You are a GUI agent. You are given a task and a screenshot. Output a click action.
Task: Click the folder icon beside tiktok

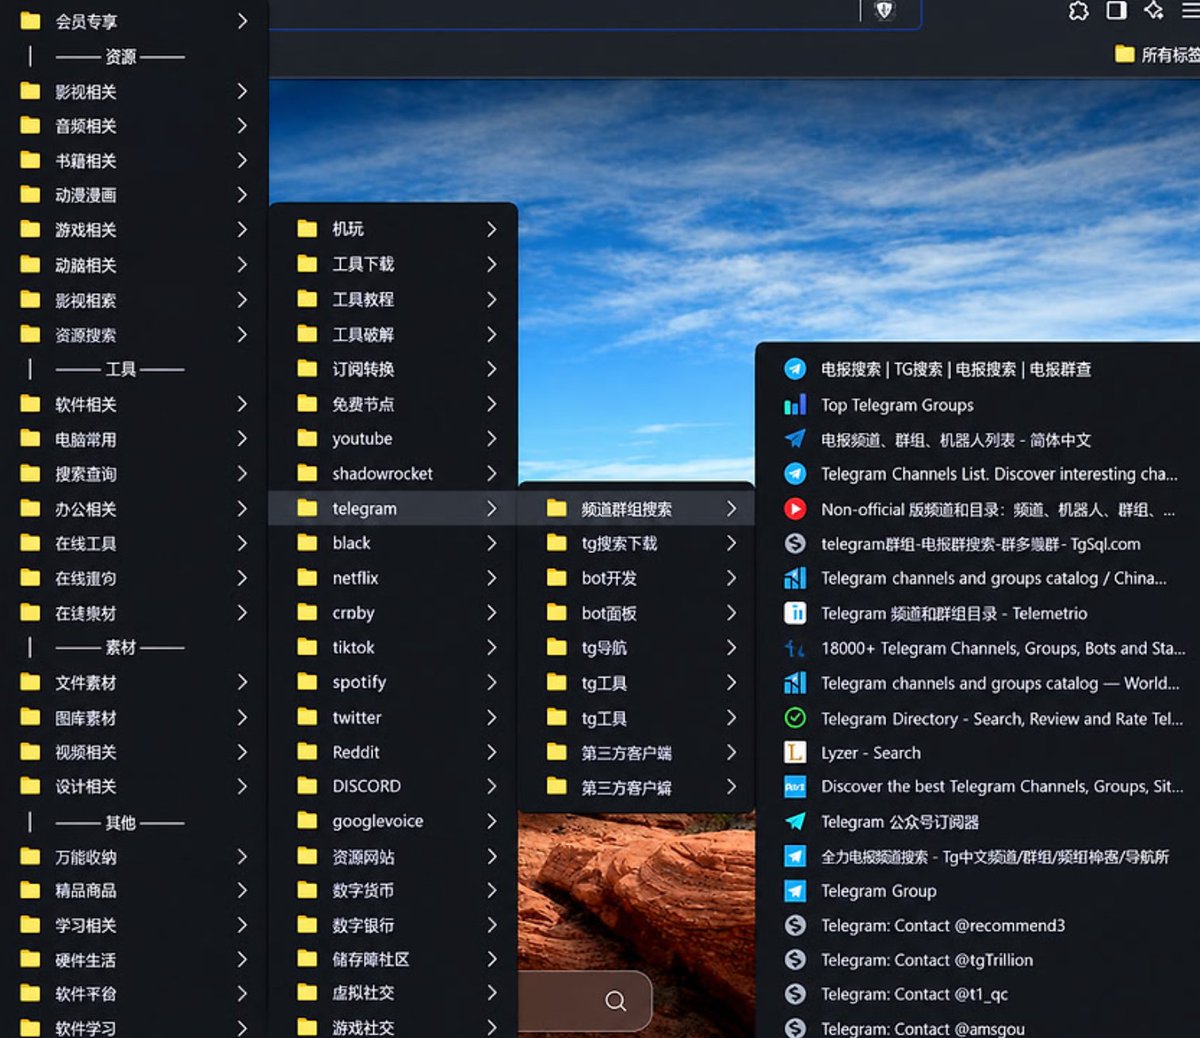click(307, 647)
